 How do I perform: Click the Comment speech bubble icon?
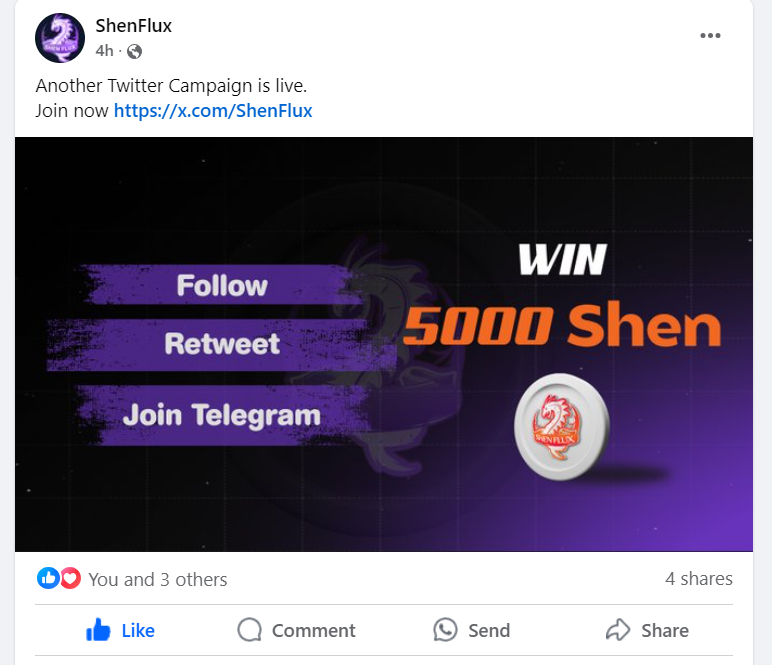tap(250, 630)
